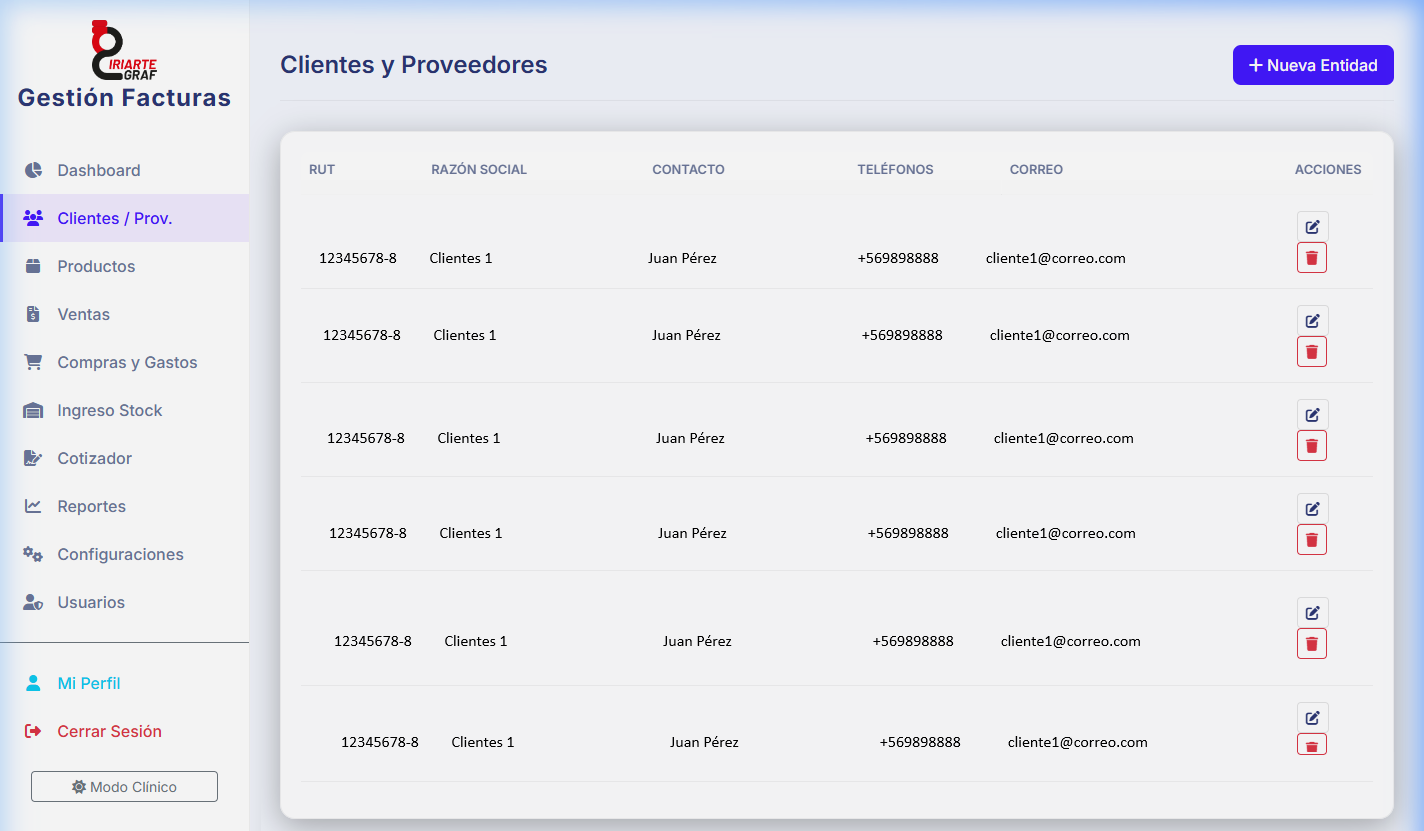
Task: Click Juan Pérez in the third row
Action: 690,438
